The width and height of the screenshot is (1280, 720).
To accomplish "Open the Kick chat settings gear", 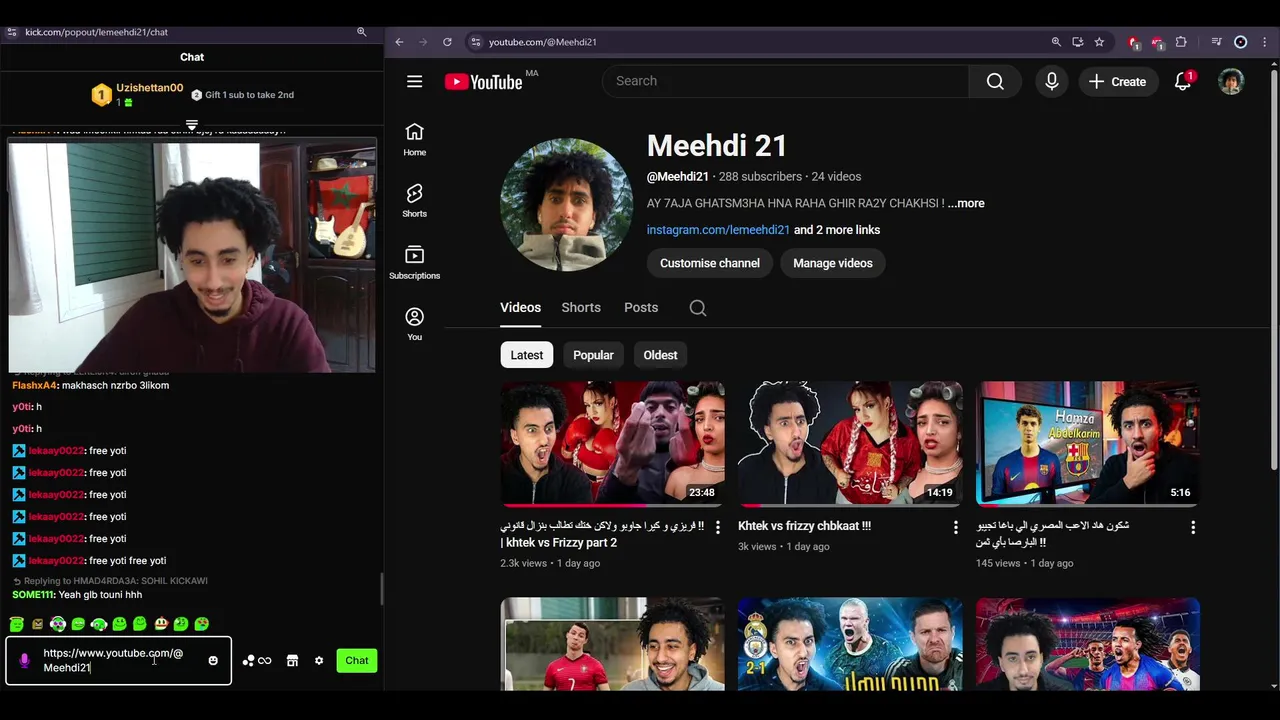I will (x=319, y=660).
